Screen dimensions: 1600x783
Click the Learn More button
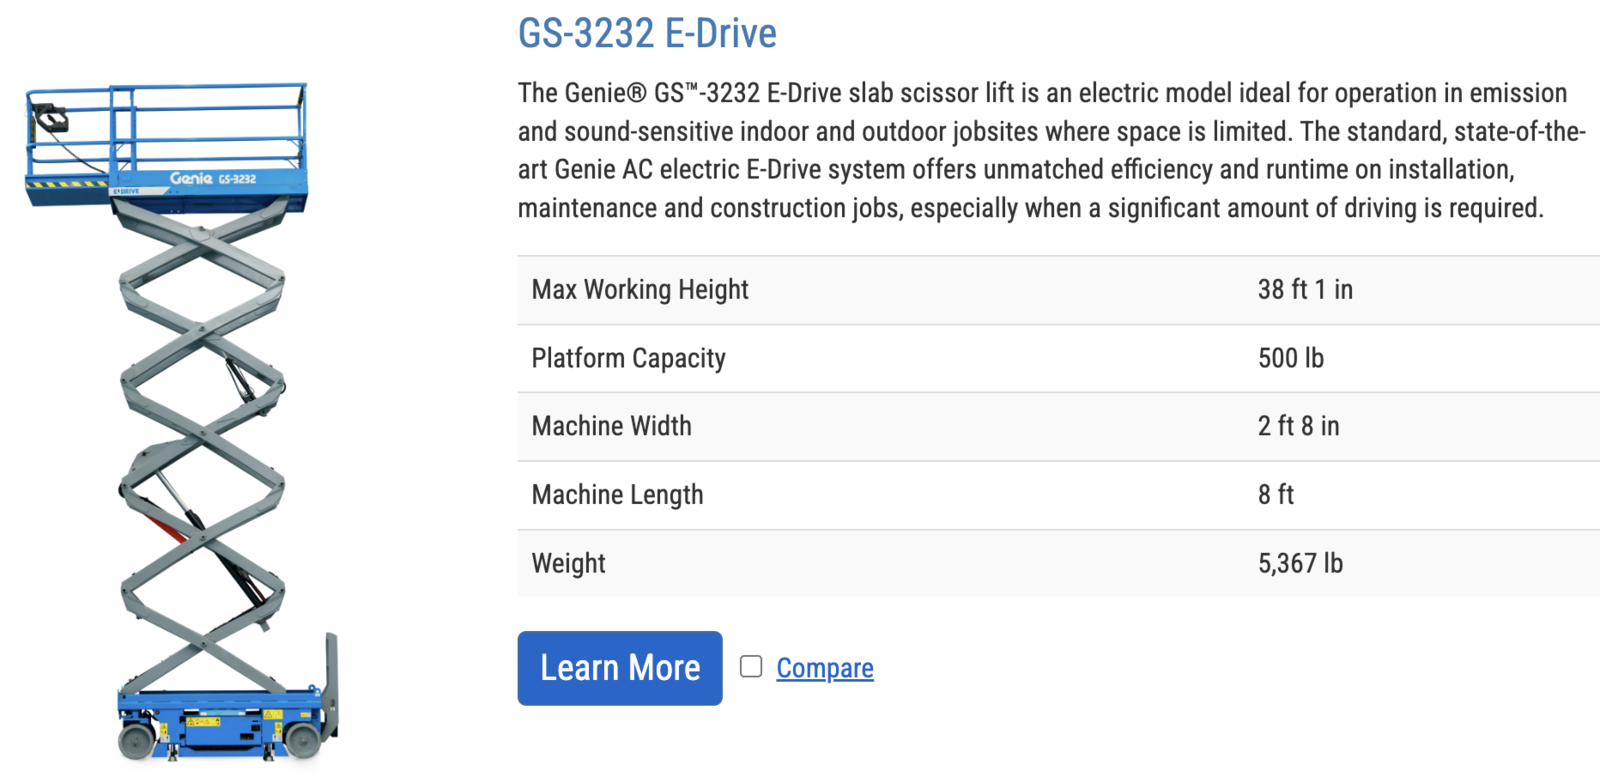[620, 668]
